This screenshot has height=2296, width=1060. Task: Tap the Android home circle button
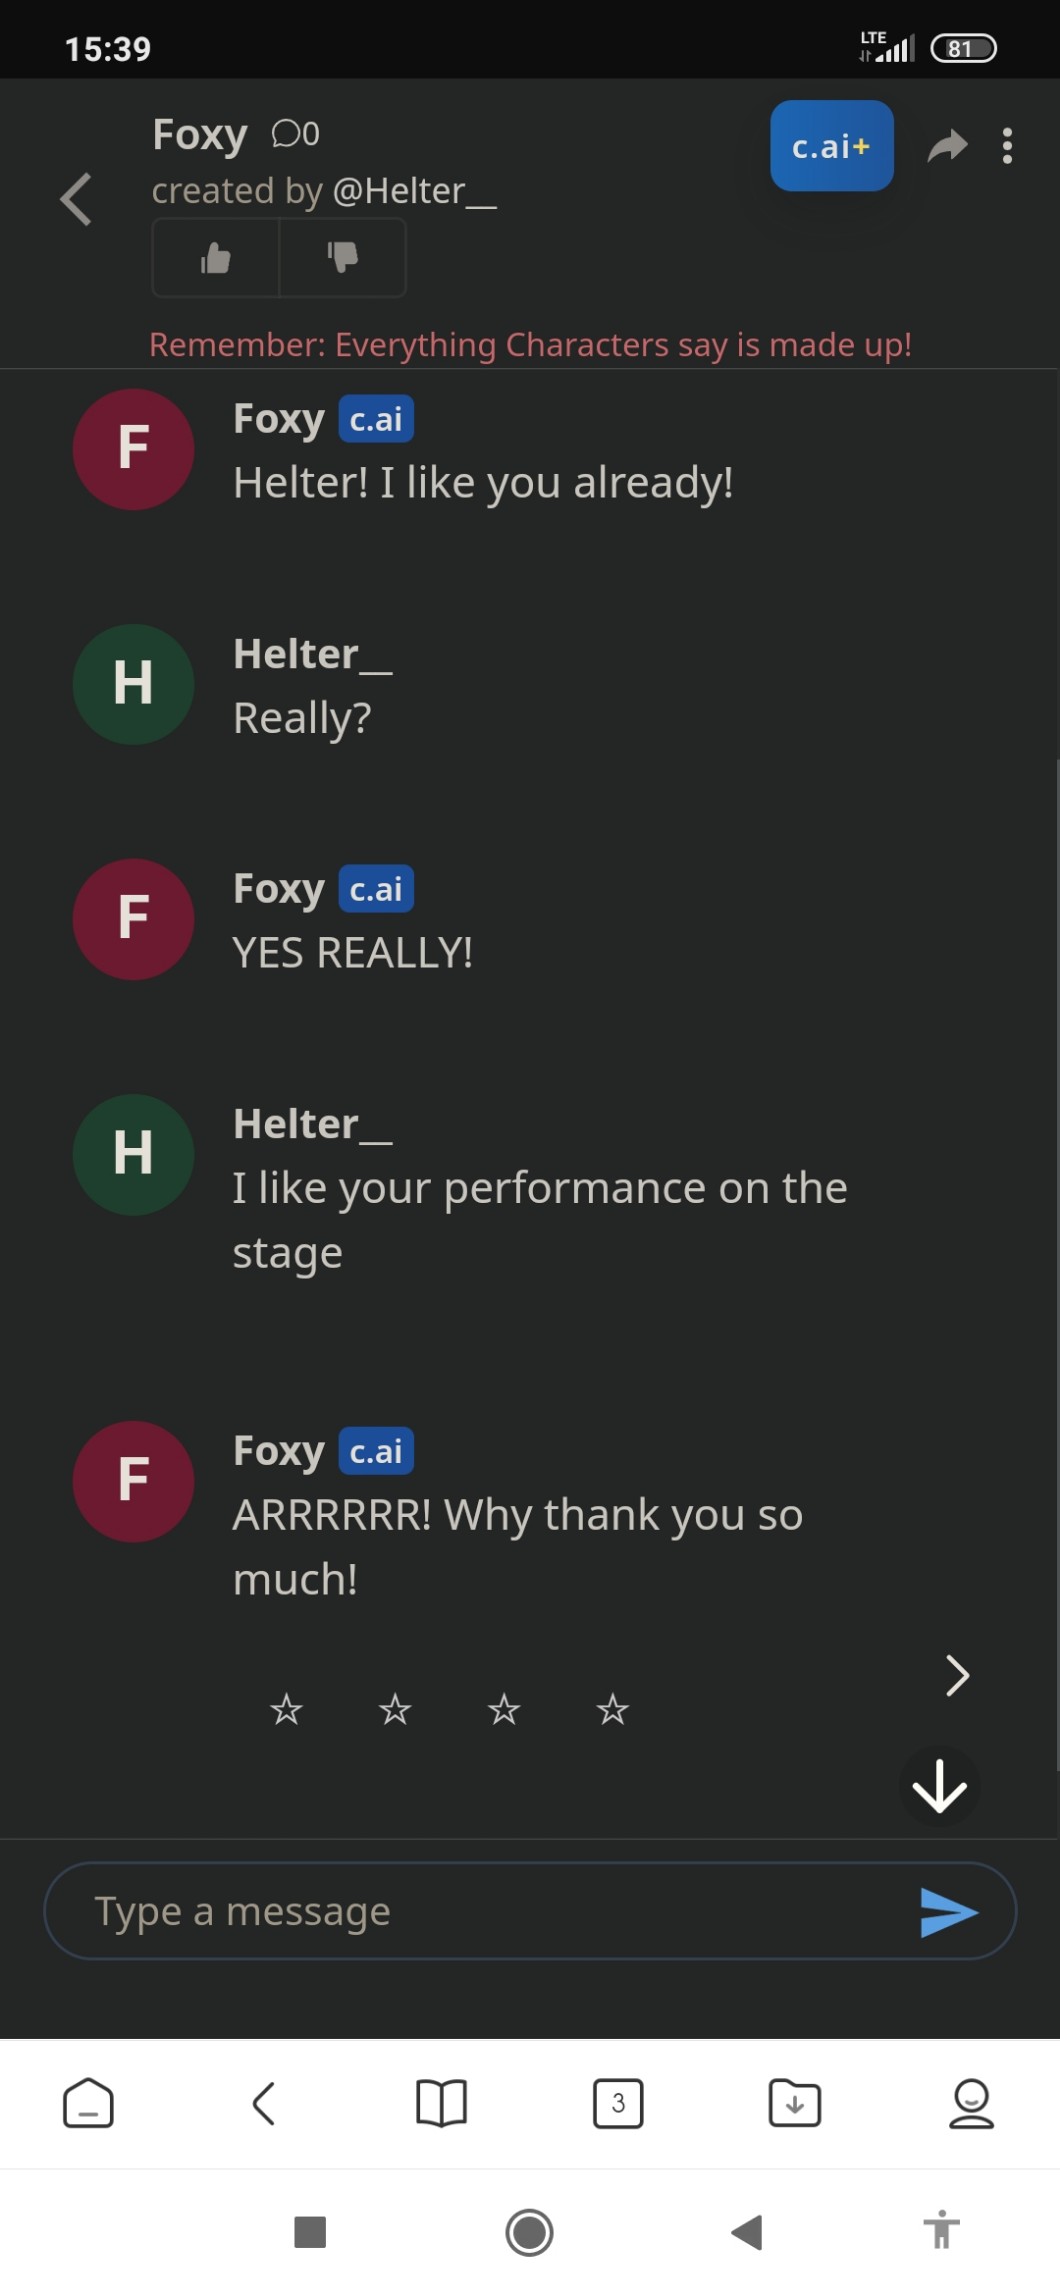pyautogui.click(x=529, y=2232)
